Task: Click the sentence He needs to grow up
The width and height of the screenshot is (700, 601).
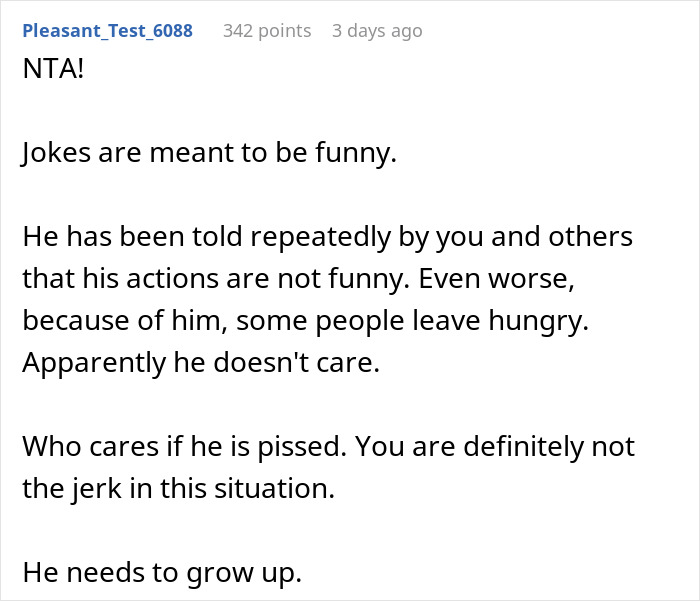Action: (x=162, y=575)
